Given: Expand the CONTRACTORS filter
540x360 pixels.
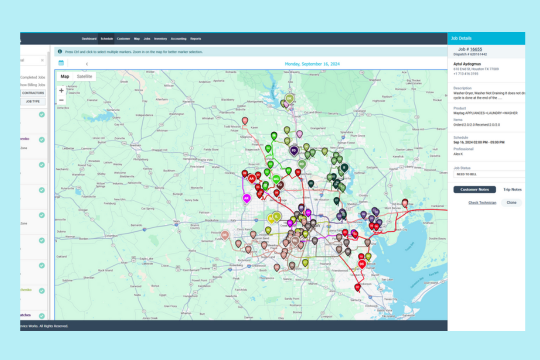Looking at the screenshot, I should pos(33,93).
